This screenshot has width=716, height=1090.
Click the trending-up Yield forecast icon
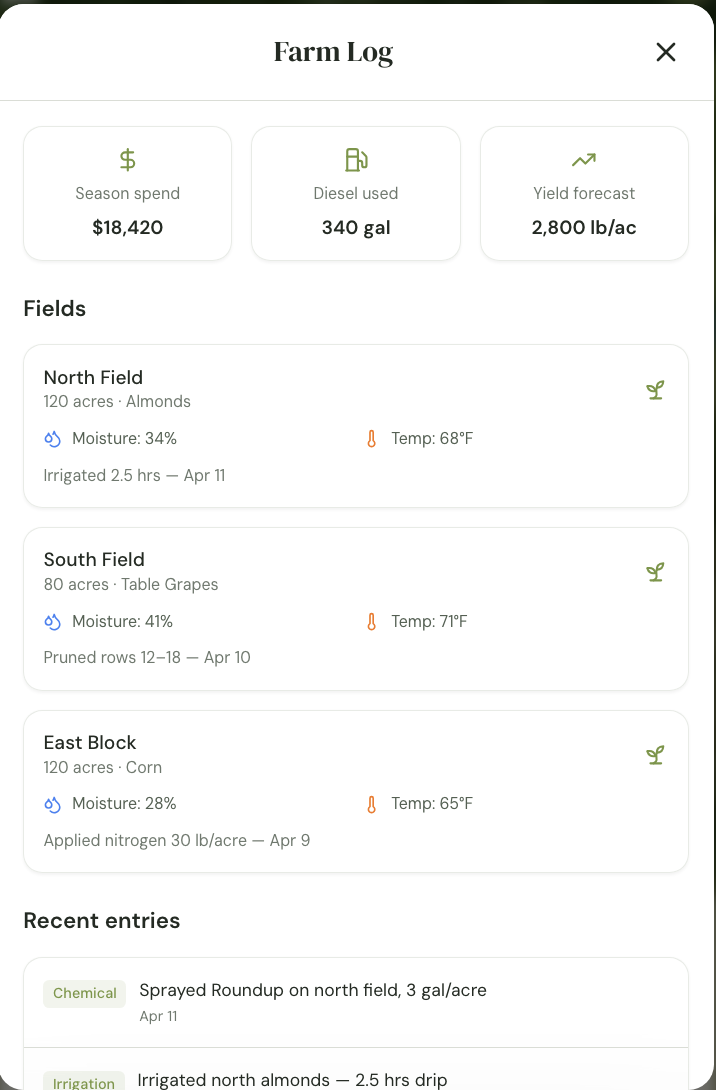tap(584, 160)
